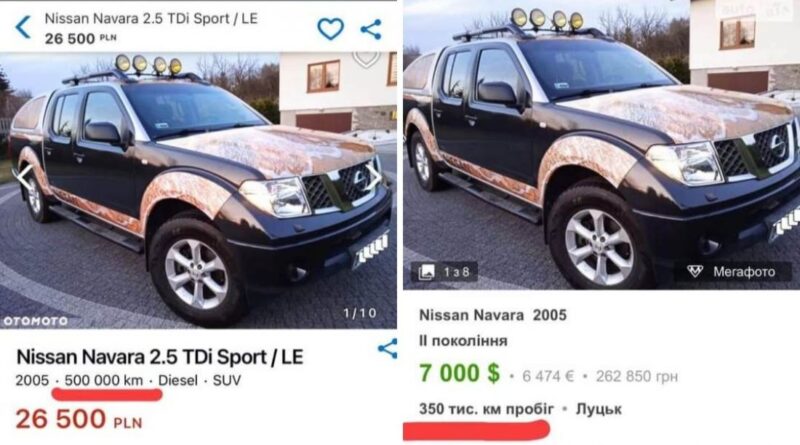Screen dimensions: 800x445
Task: Tap share icon beside Nissan Navara title
Action: click(x=387, y=348)
